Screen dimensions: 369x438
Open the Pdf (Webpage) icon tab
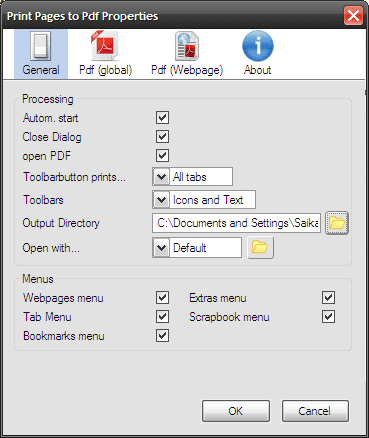tap(187, 54)
